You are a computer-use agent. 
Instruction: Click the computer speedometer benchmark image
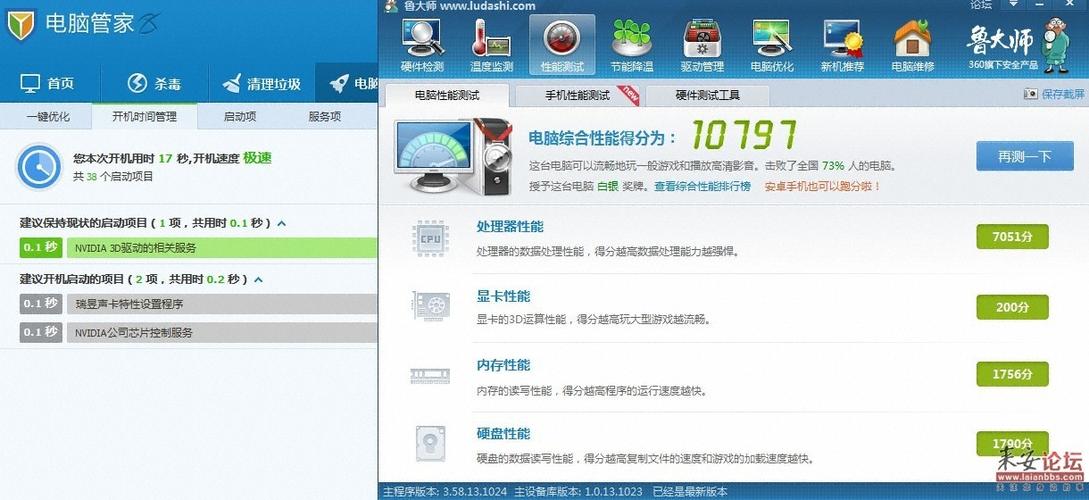coord(451,157)
